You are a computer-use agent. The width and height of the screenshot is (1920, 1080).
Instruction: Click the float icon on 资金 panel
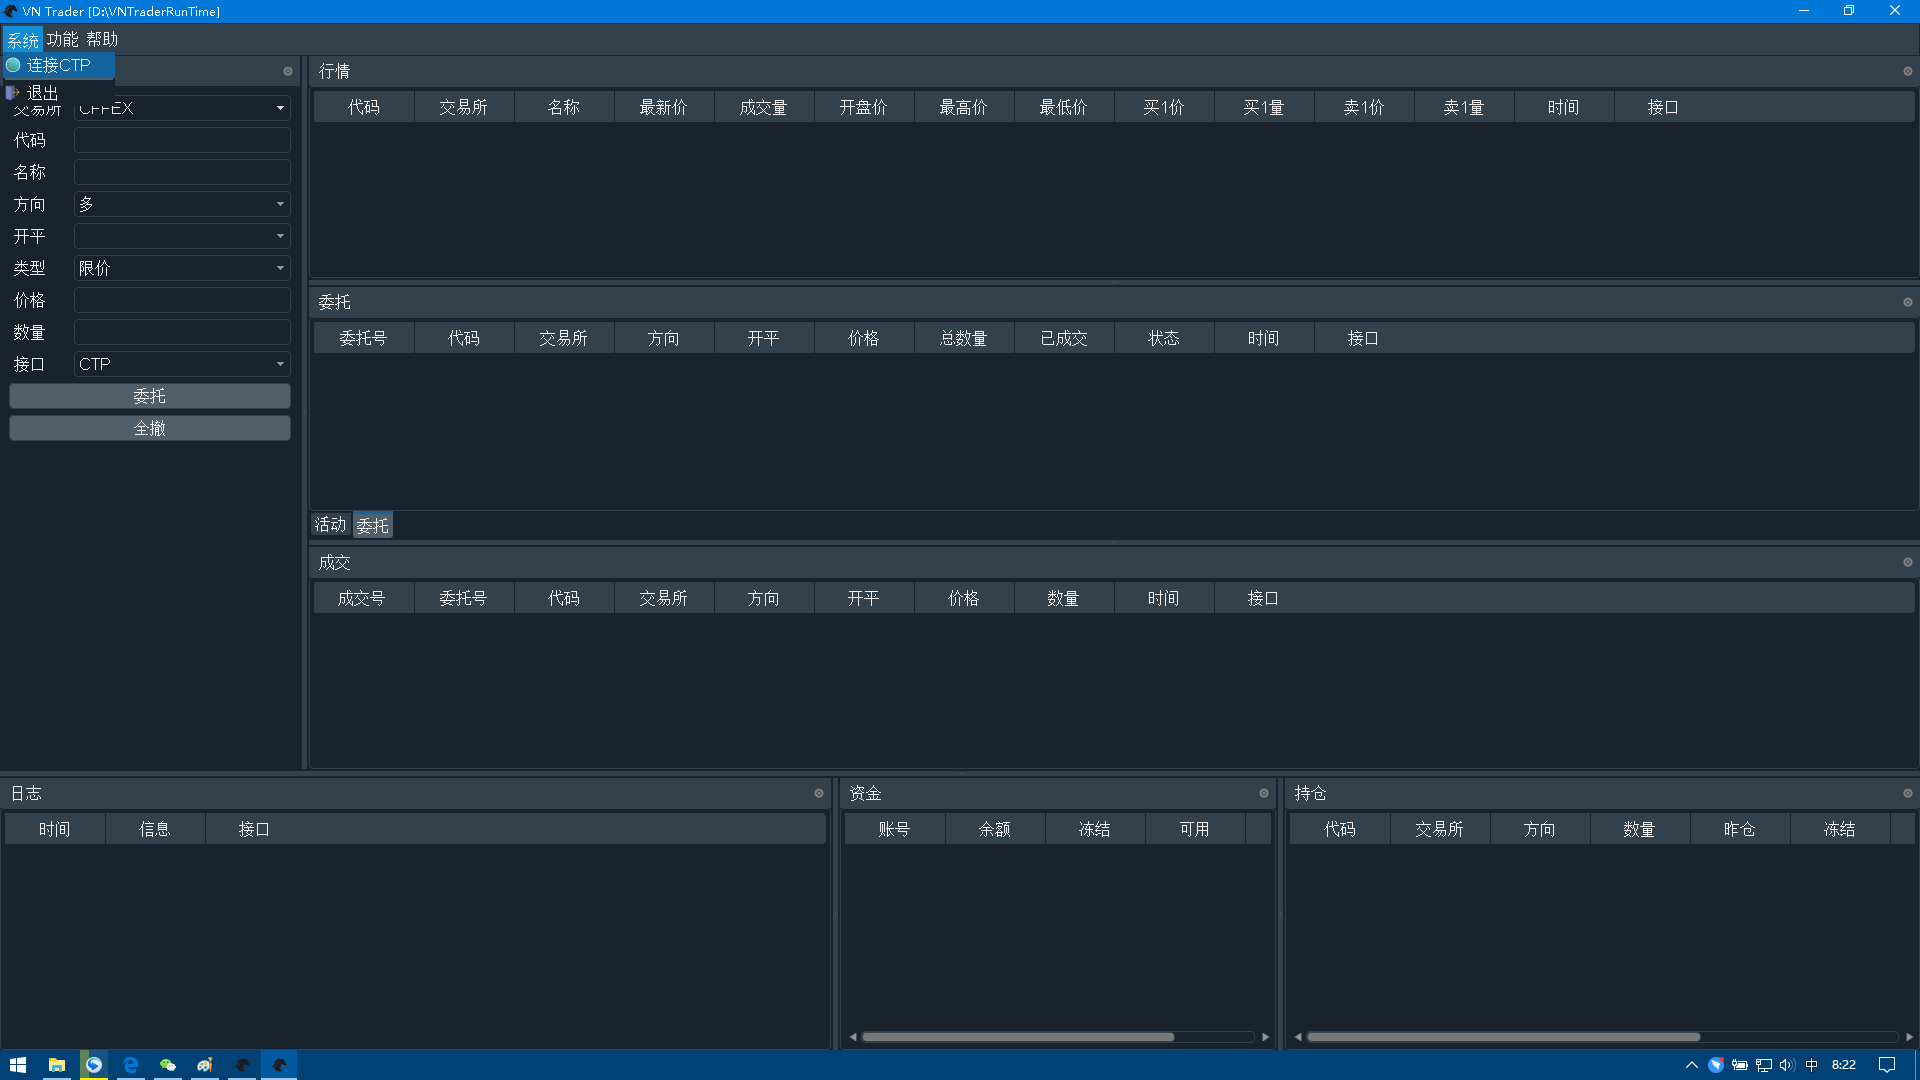point(1263,793)
